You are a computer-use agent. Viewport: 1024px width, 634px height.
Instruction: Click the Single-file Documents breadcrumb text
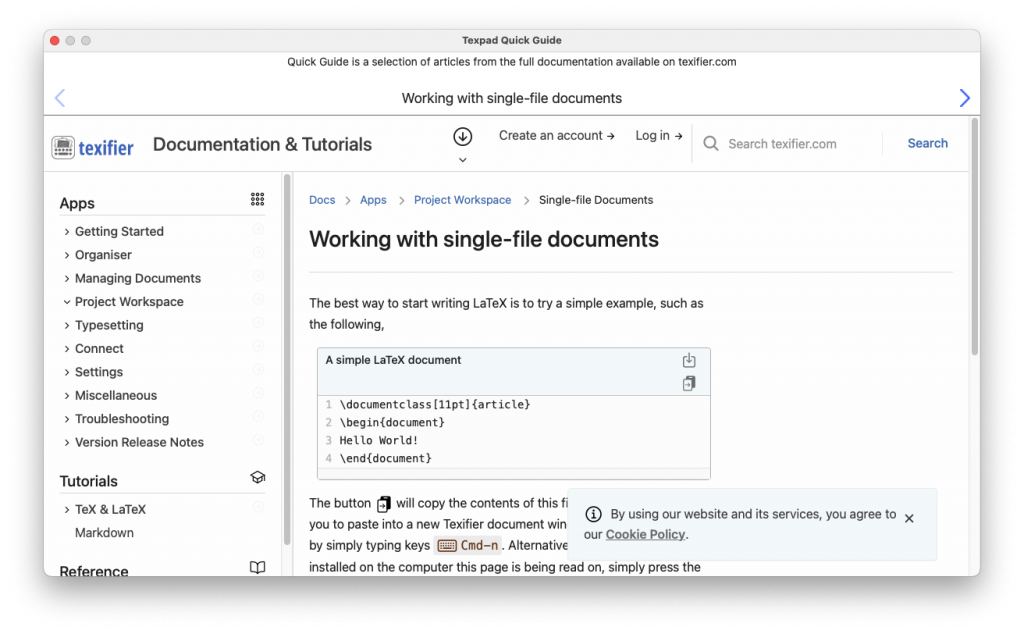coord(596,200)
